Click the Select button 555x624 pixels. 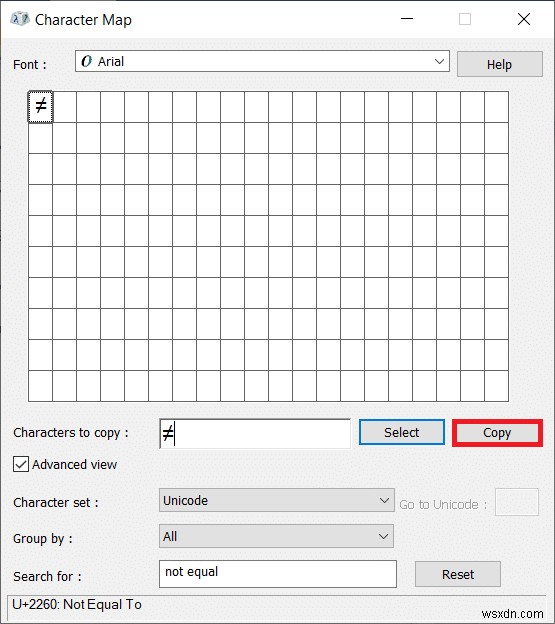pyautogui.click(x=401, y=432)
